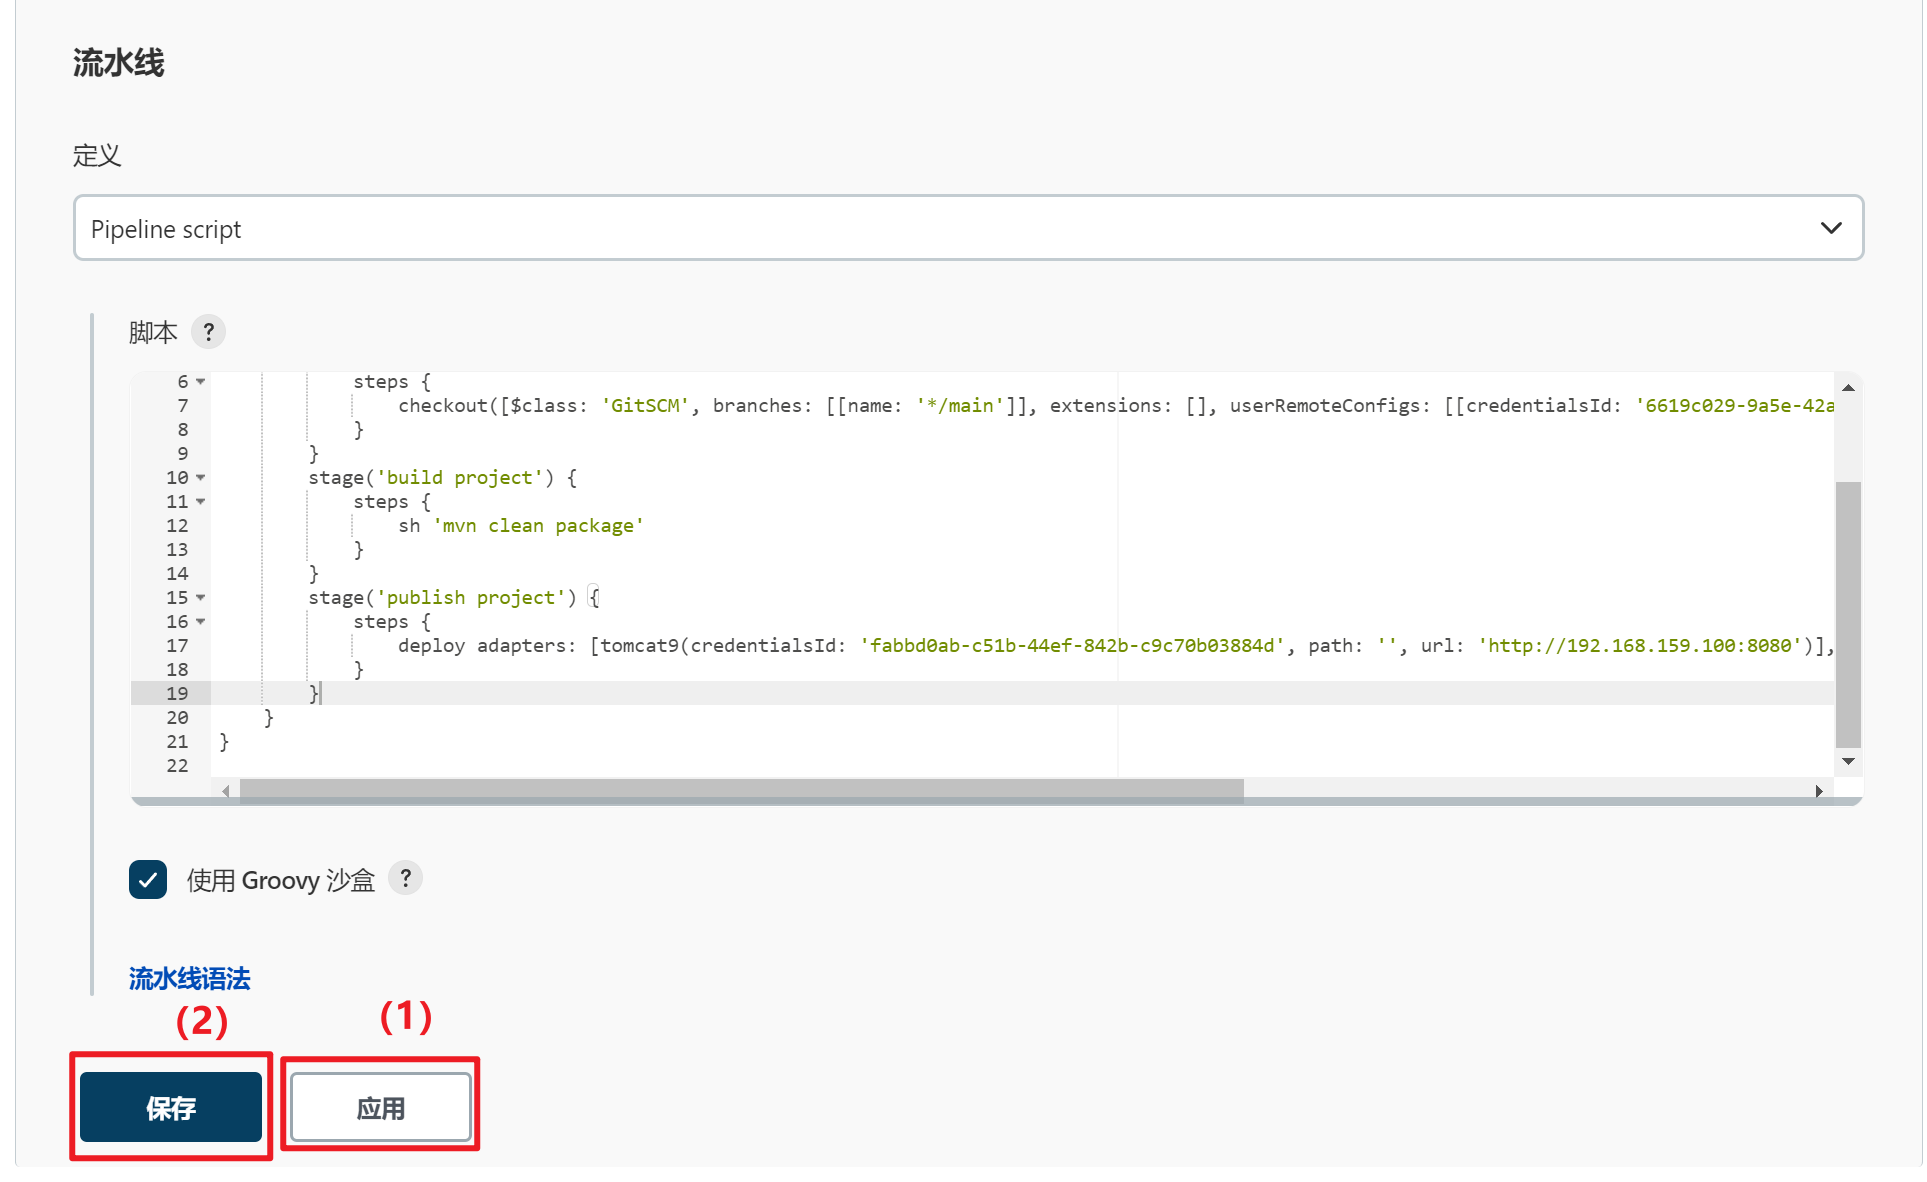This screenshot has height=1182, width=1927.
Task: Click horizontal scroll right arrow
Action: pyautogui.click(x=1819, y=791)
